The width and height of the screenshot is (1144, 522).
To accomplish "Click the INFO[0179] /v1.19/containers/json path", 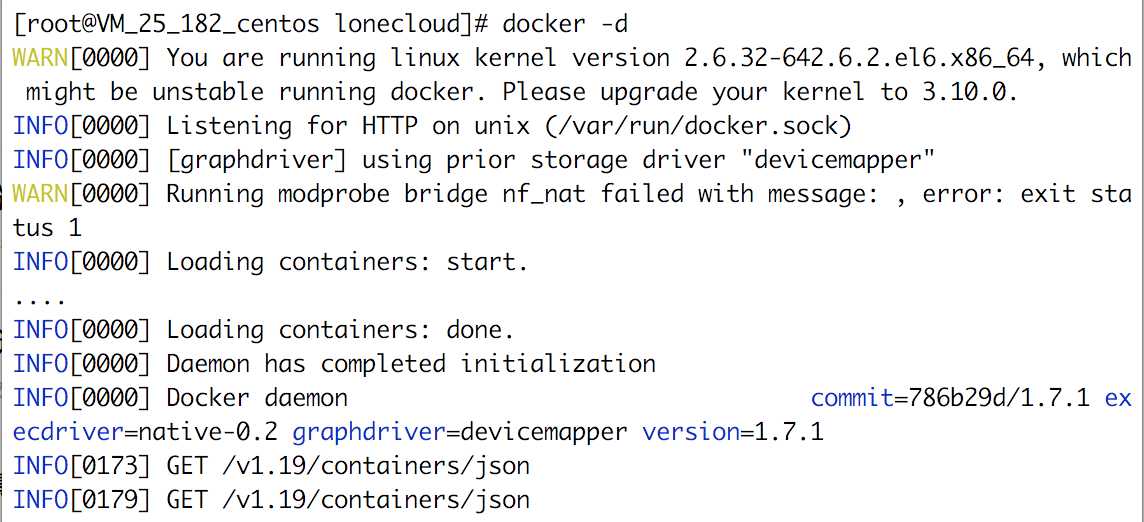I will (376, 500).
